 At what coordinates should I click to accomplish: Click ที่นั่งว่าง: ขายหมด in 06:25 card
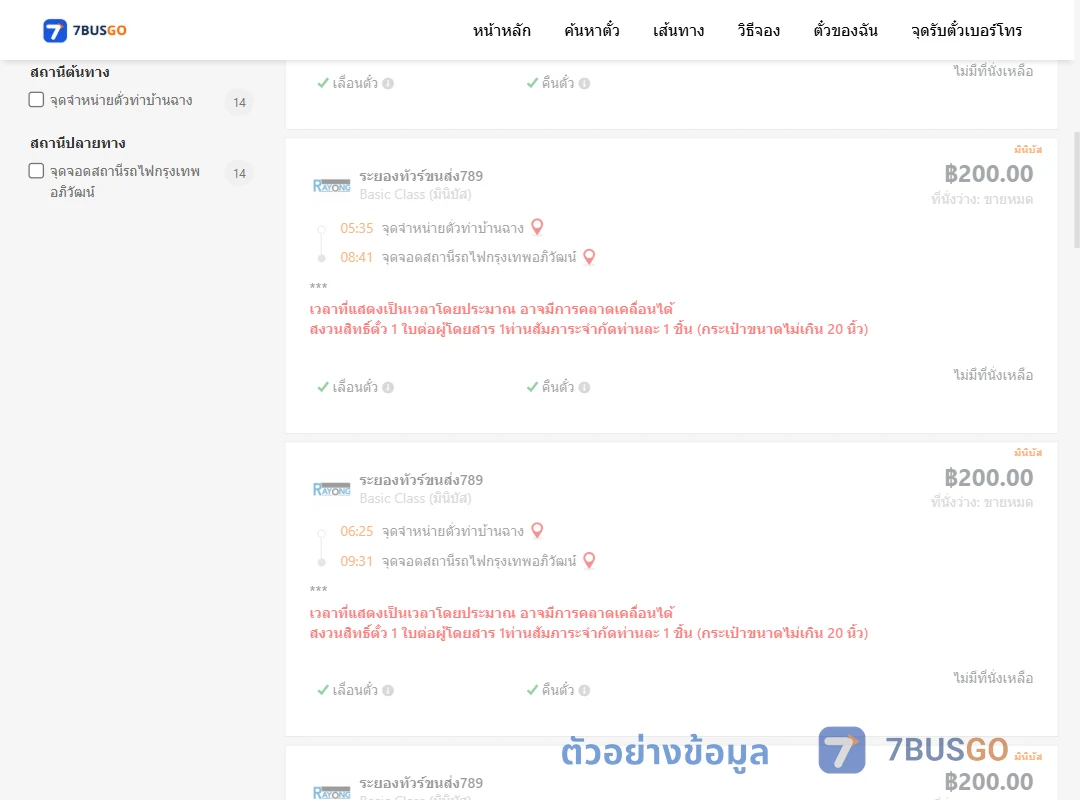pyautogui.click(x=982, y=502)
